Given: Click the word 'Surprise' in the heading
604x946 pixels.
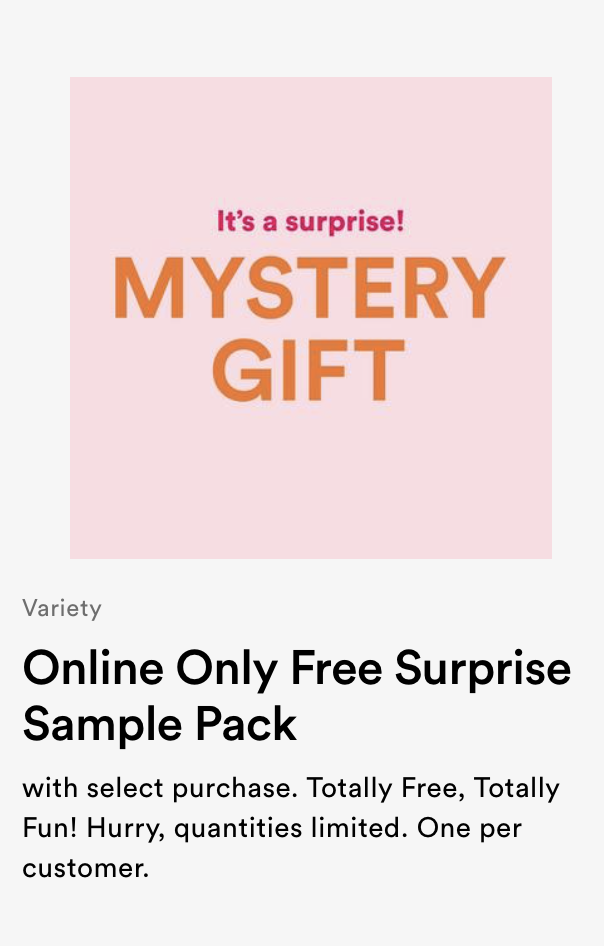Looking at the screenshot, I should click(483, 670).
